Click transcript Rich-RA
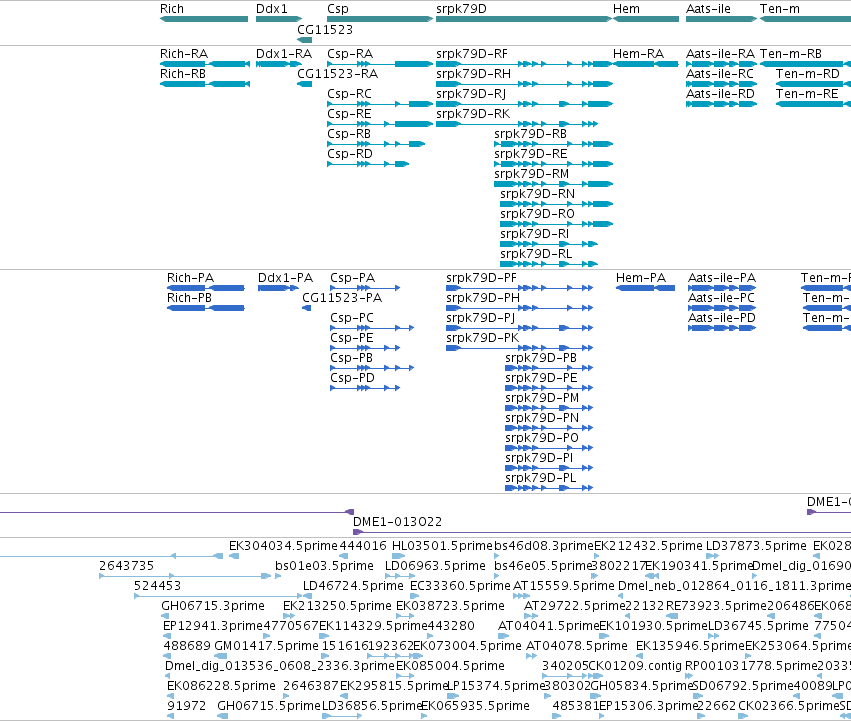 (184, 54)
